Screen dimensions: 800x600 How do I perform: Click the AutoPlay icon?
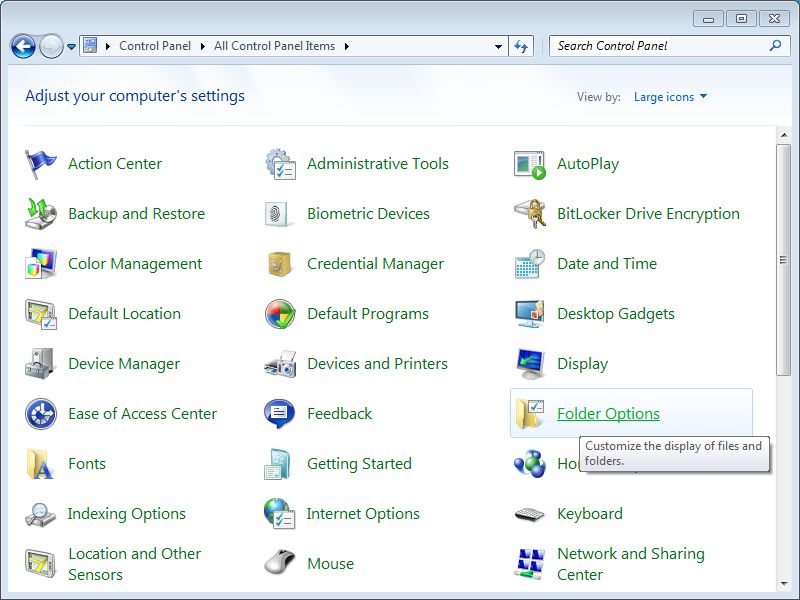[530, 164]
